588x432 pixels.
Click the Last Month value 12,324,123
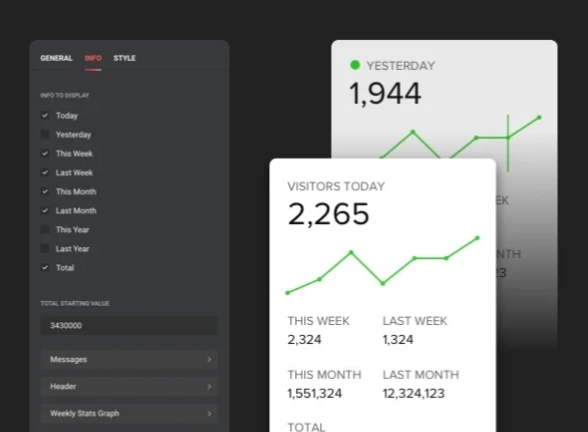click(414, 393)
